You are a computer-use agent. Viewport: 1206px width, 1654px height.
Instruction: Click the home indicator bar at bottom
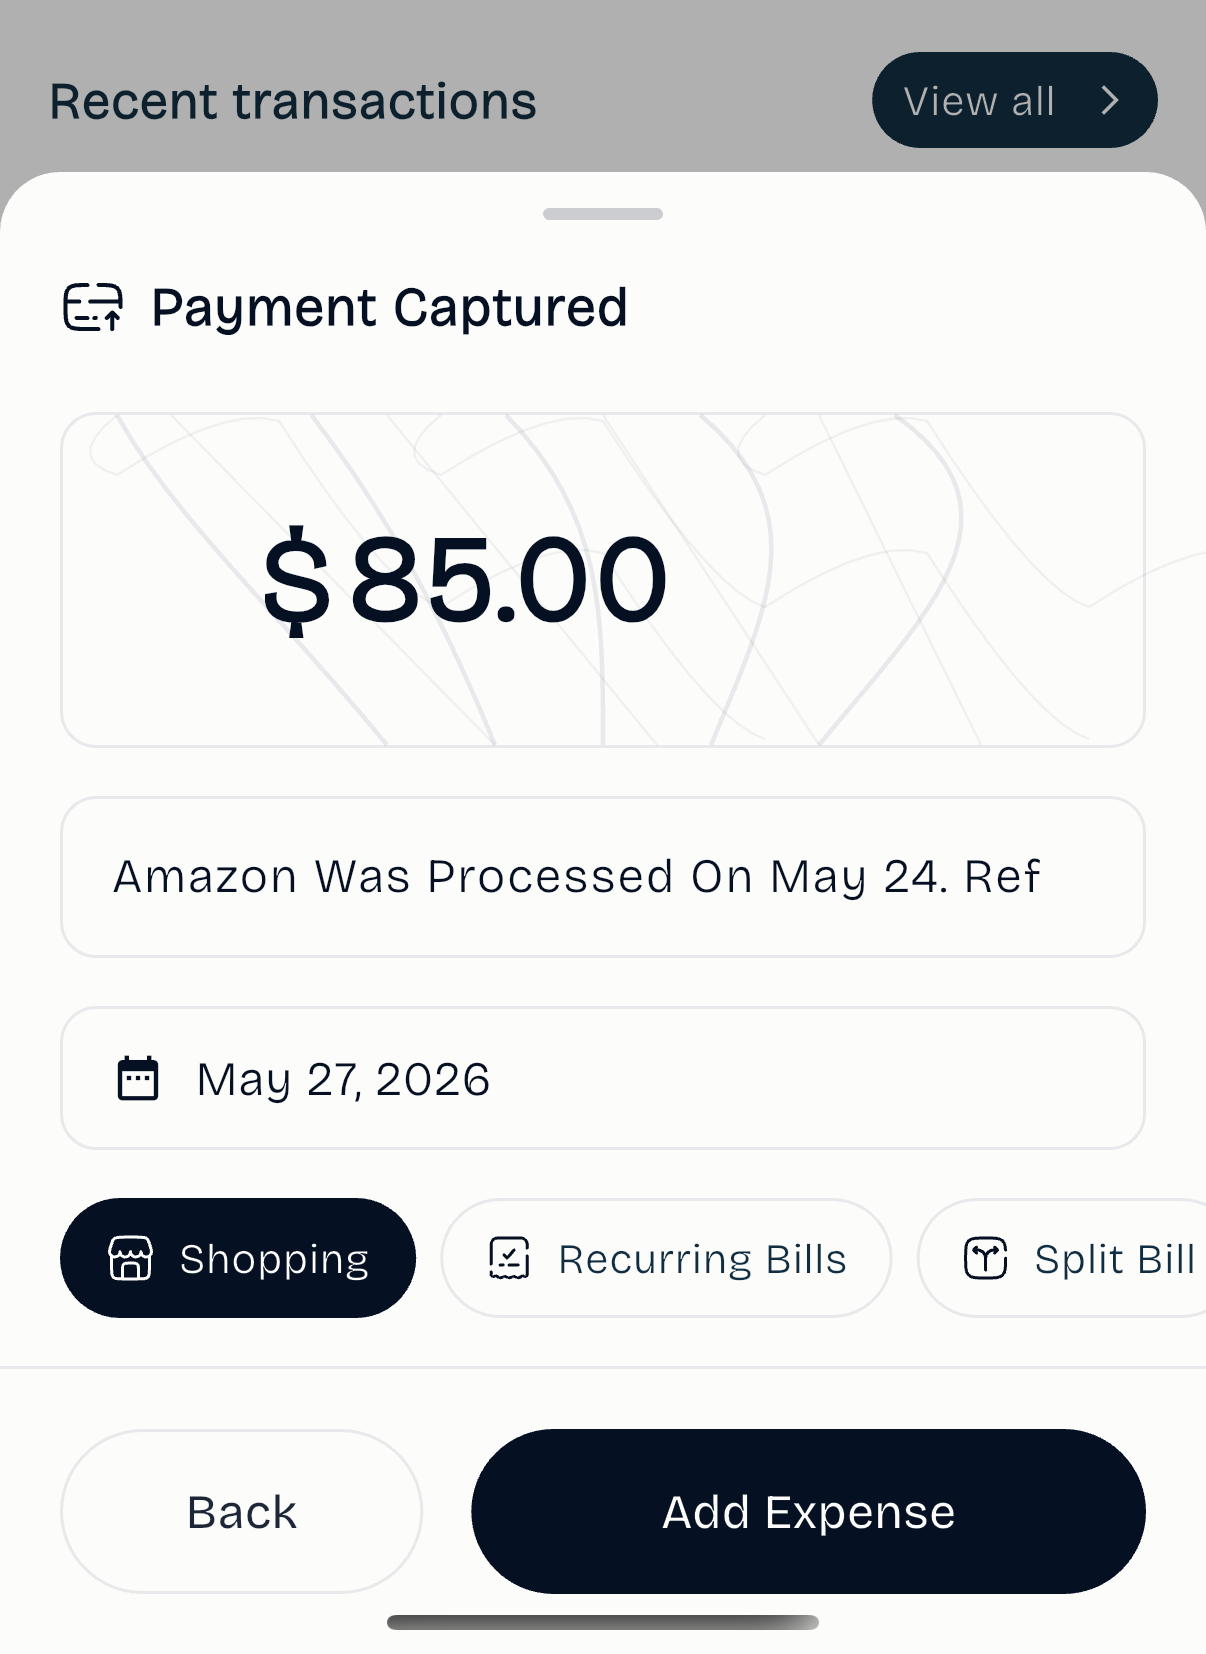(603, 1622)
